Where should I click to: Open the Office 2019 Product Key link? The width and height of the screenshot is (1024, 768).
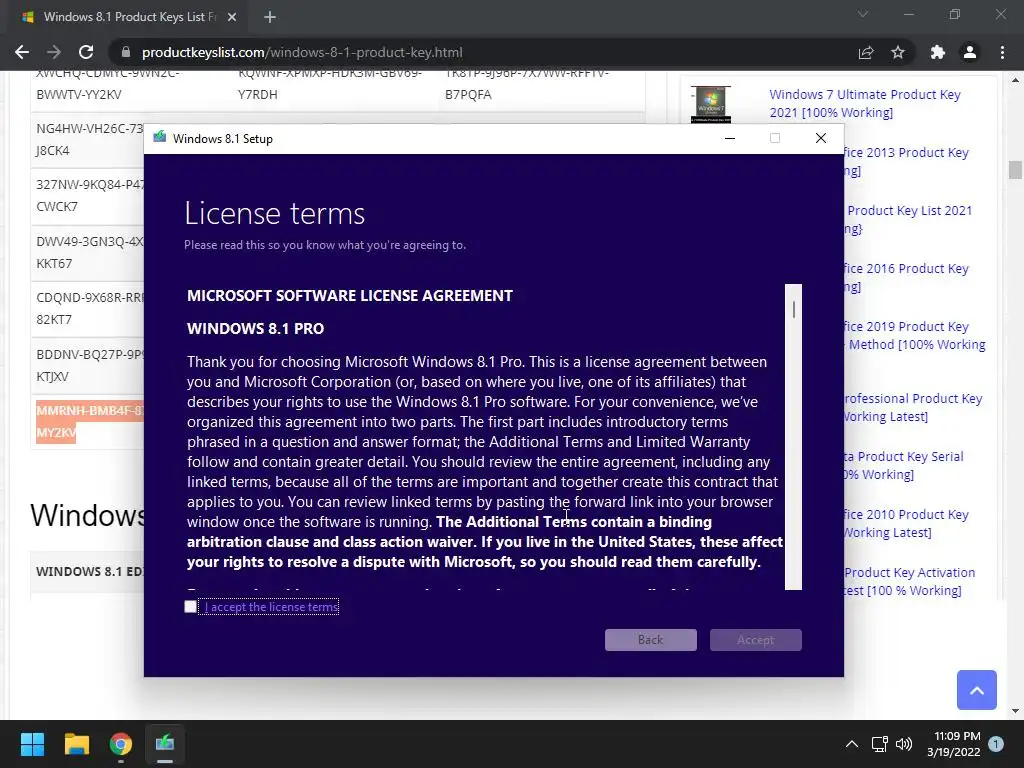pyautogui.click(x=914, y=335)
